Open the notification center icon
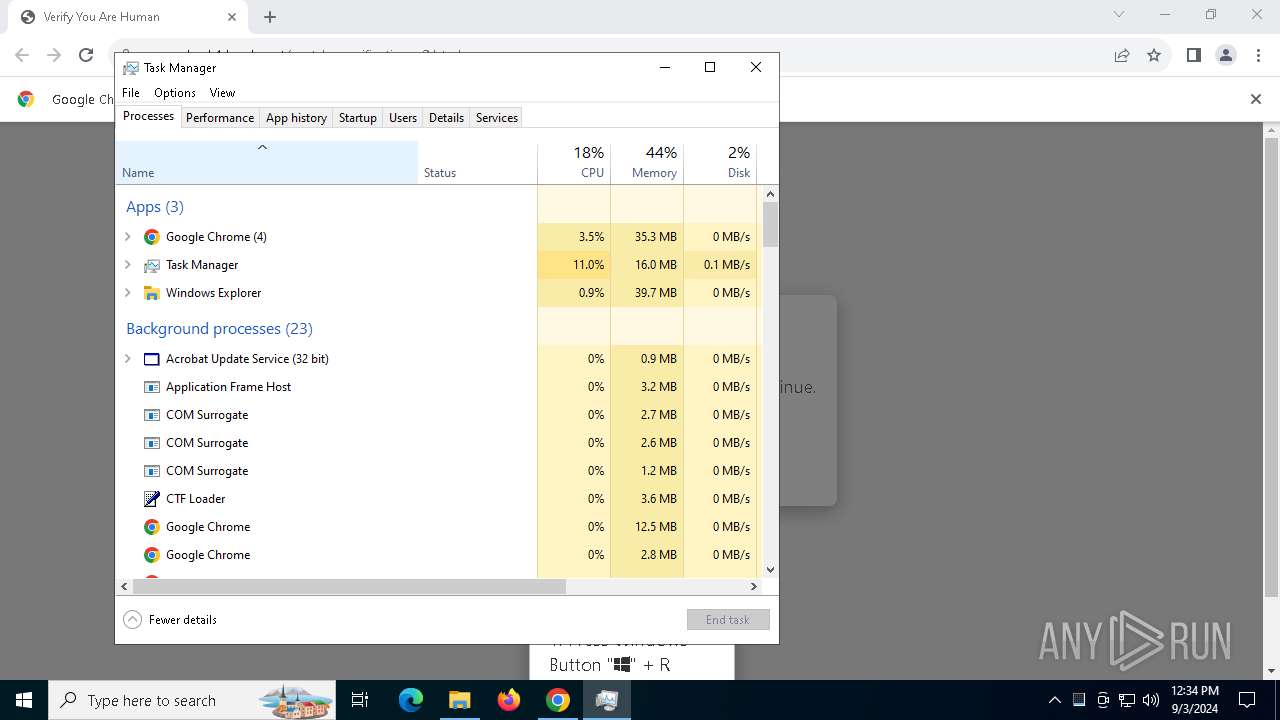 [x=1247, y=700]
